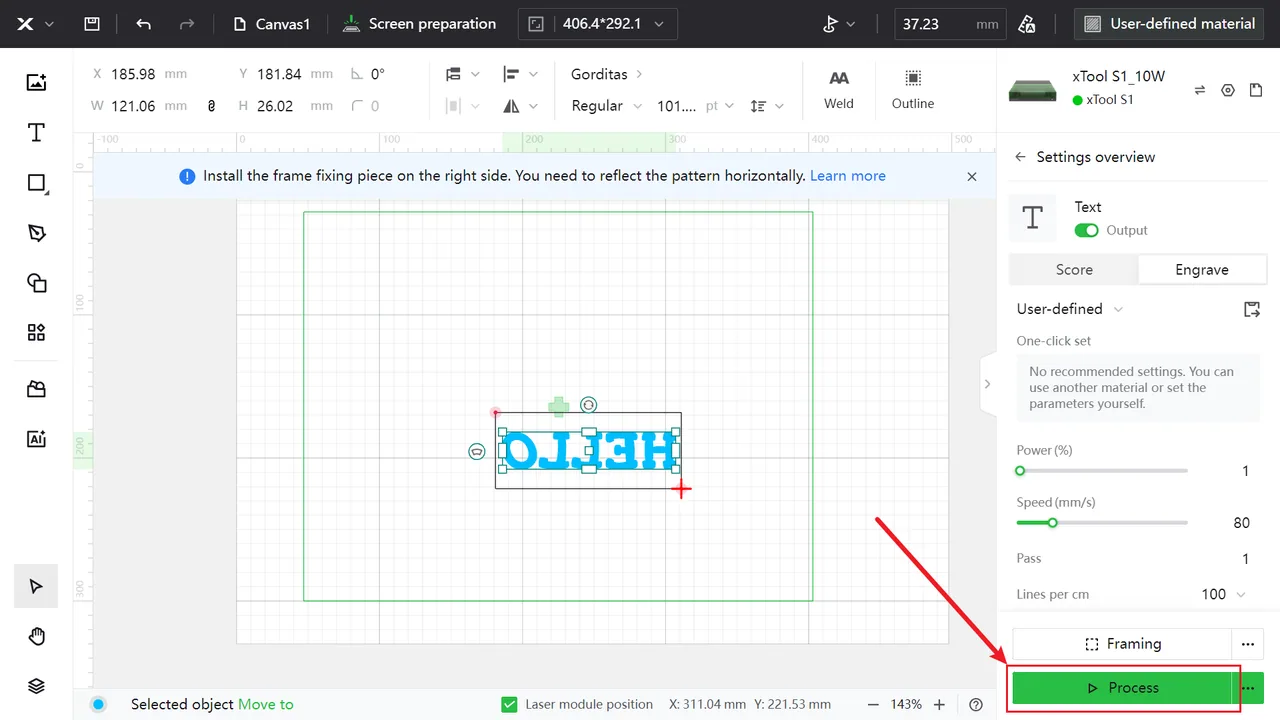This screenshot has width=1280, height=720.
Task: Open the Learn more link
Action: point(848,176)
